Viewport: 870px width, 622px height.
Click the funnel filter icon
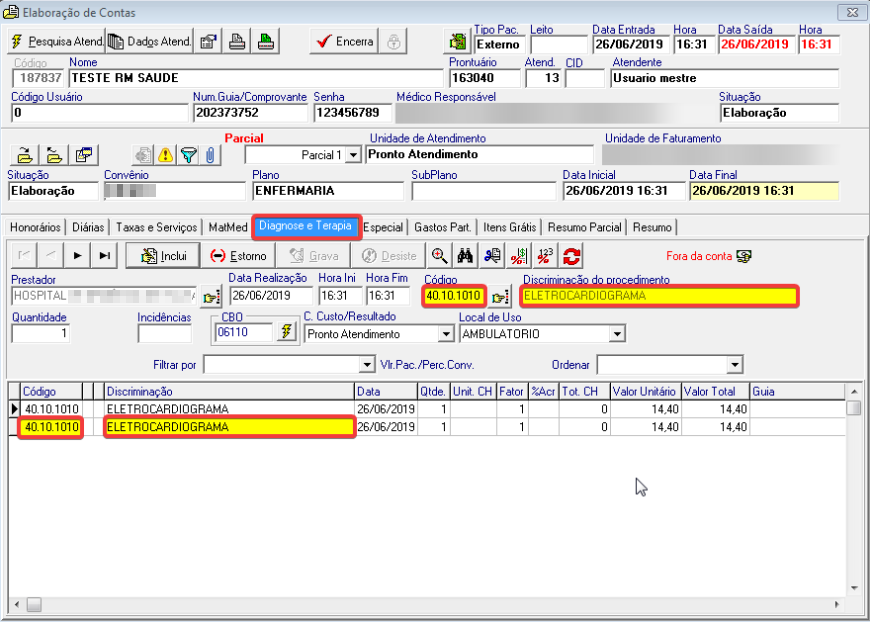coord(189,155)
